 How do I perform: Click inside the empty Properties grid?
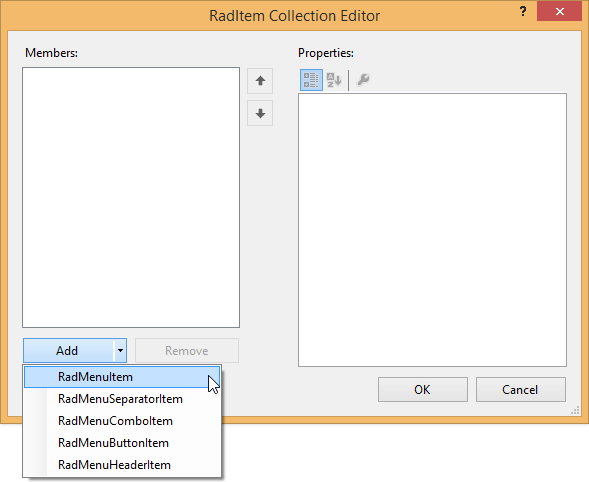432,230
